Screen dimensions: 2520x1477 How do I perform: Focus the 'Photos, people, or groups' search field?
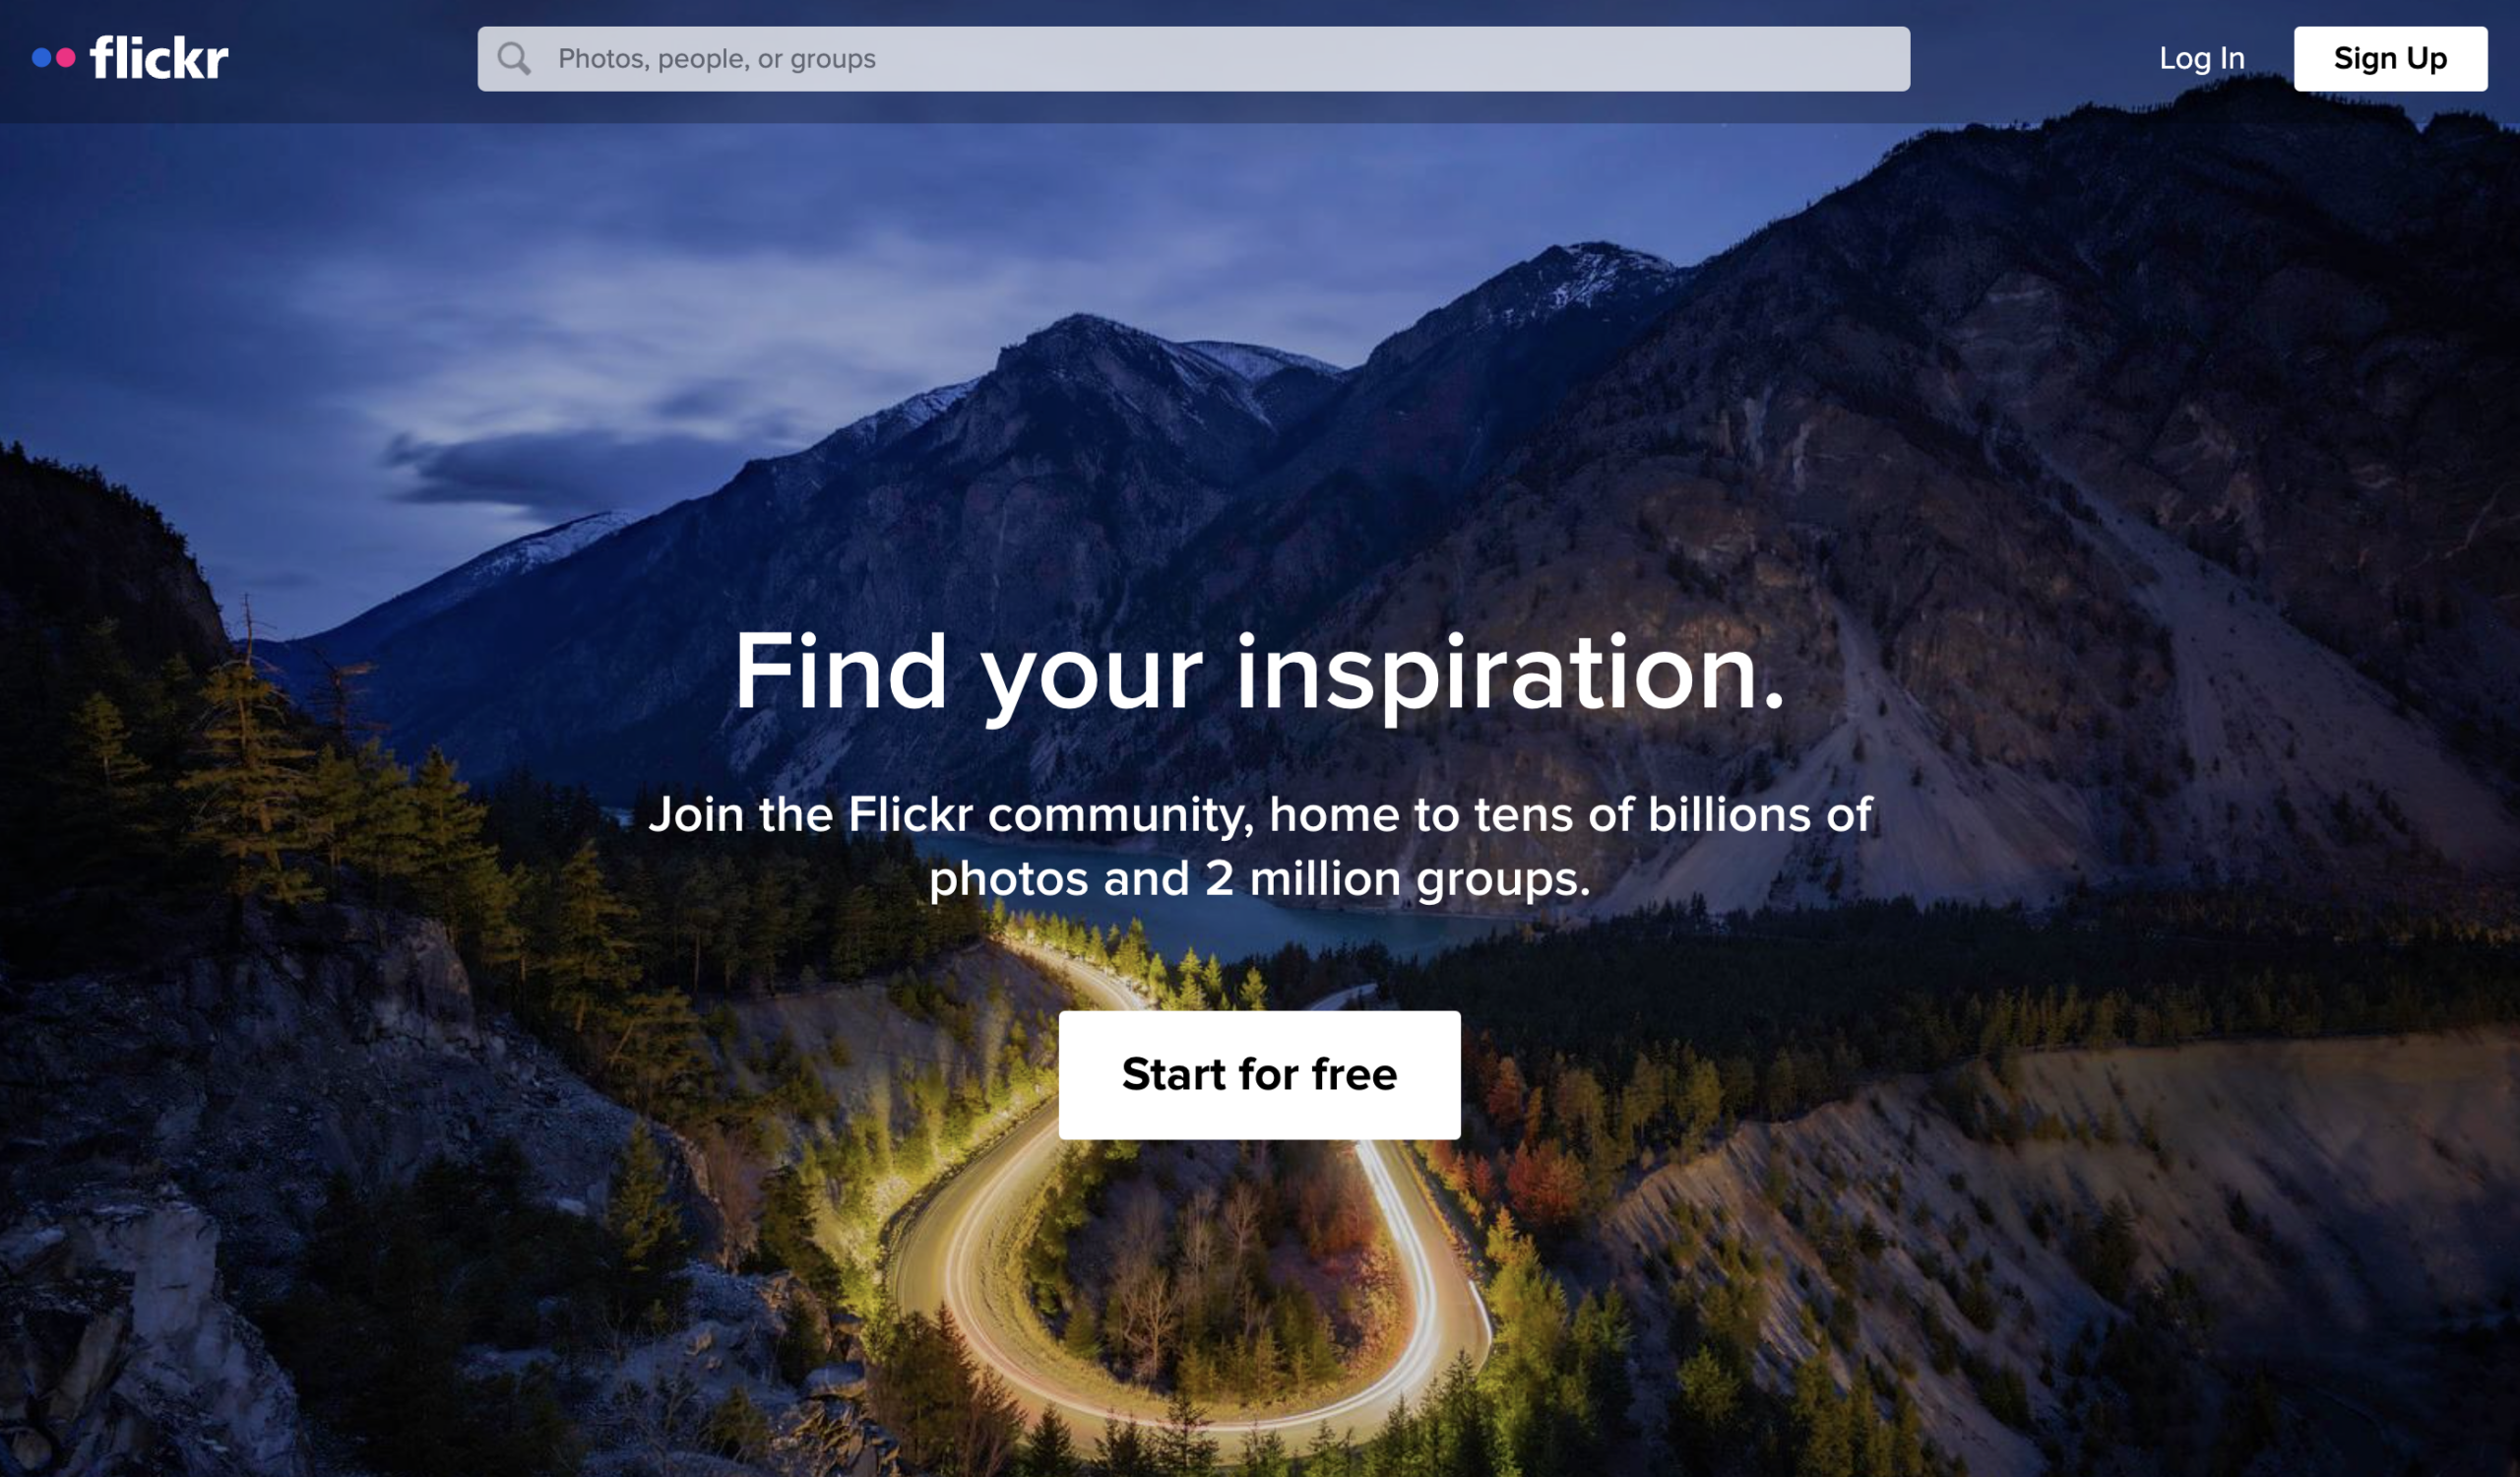1193,59
